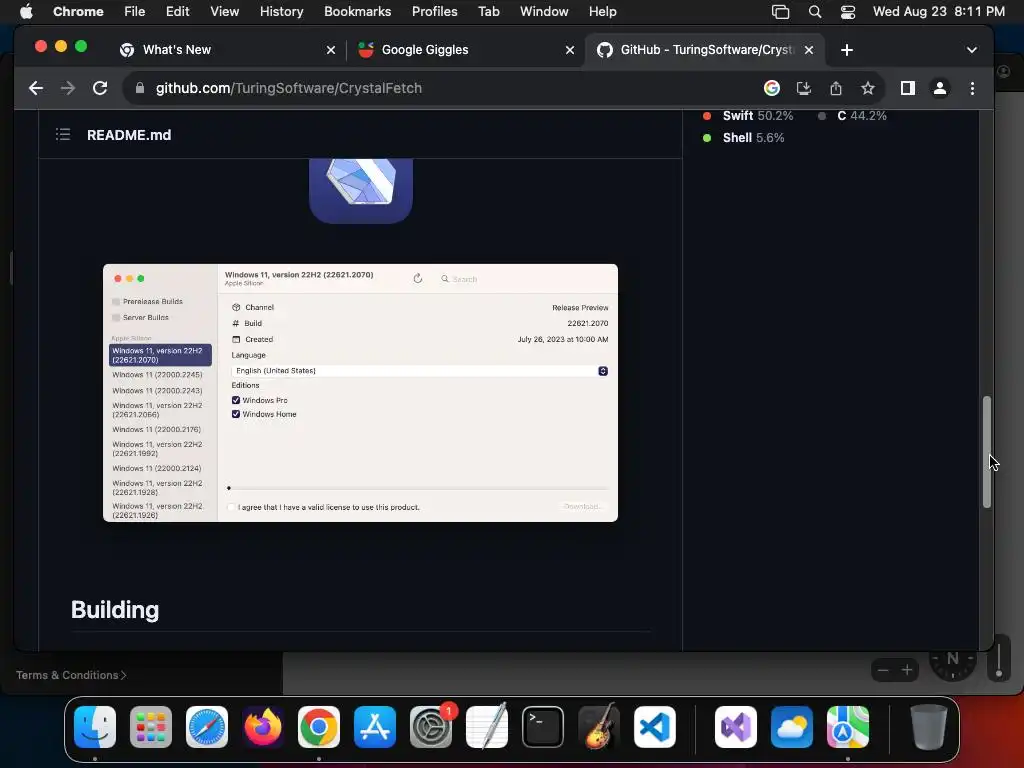Open the Help menu
The width and height of the screenshot is (1024, 768).
click(602, 11)
